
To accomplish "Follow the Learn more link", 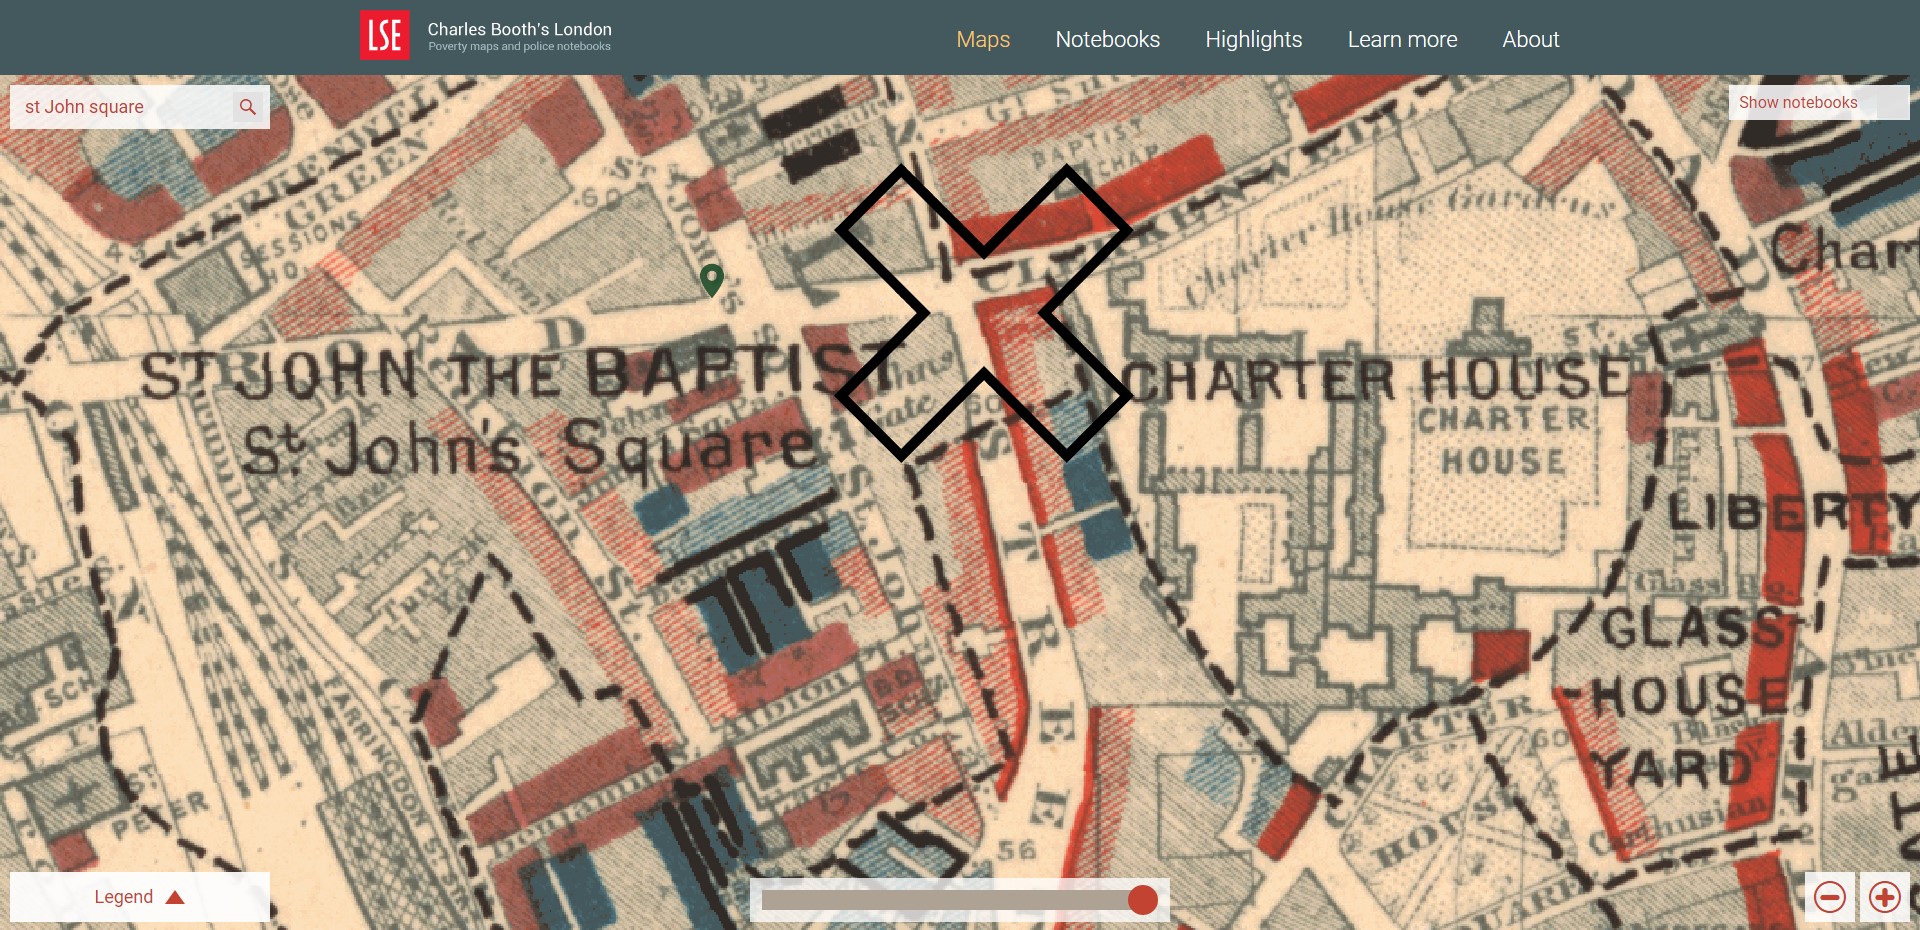I will (x=1402, y=39).
